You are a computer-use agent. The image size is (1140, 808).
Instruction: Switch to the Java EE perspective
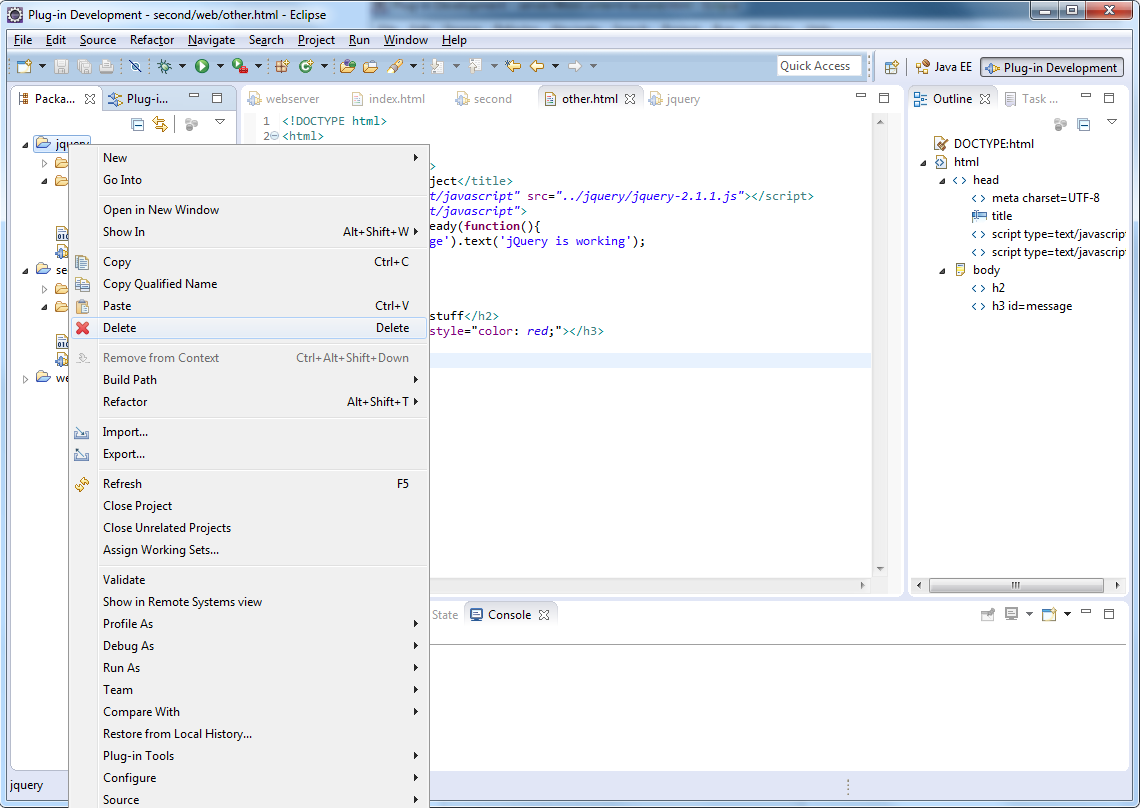point(944,67)
